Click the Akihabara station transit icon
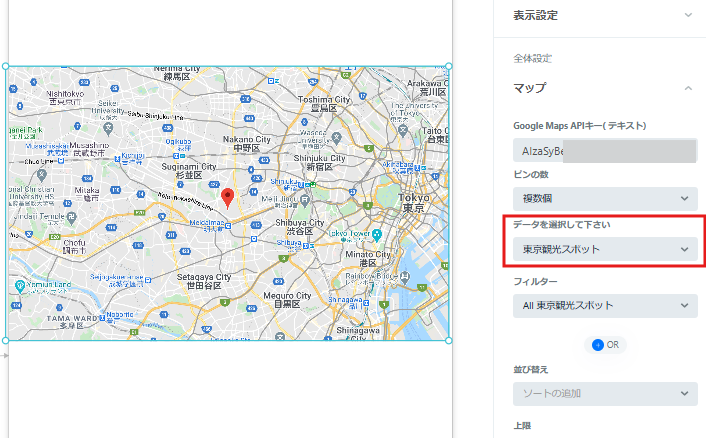Screen dimensions: 706x438 tap(417, 168)
